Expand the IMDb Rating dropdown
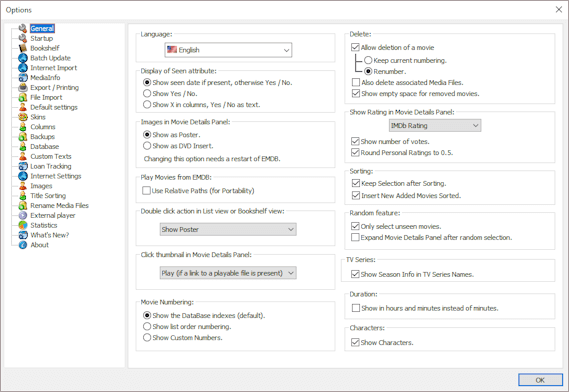Viewport: 569px width, 392px height. point(435,126)
